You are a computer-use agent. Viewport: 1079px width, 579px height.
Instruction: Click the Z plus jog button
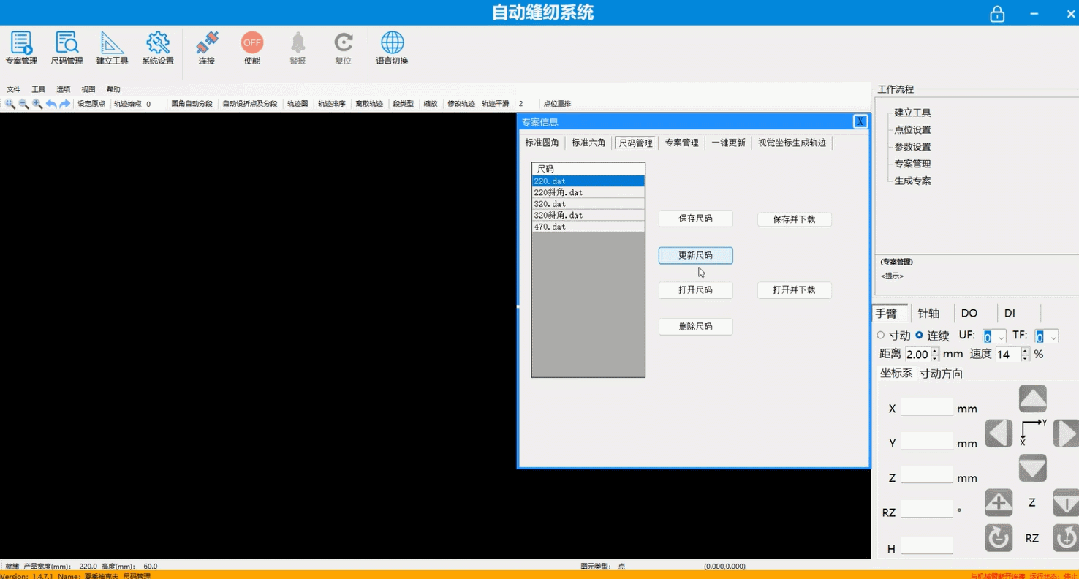[998, 503]
